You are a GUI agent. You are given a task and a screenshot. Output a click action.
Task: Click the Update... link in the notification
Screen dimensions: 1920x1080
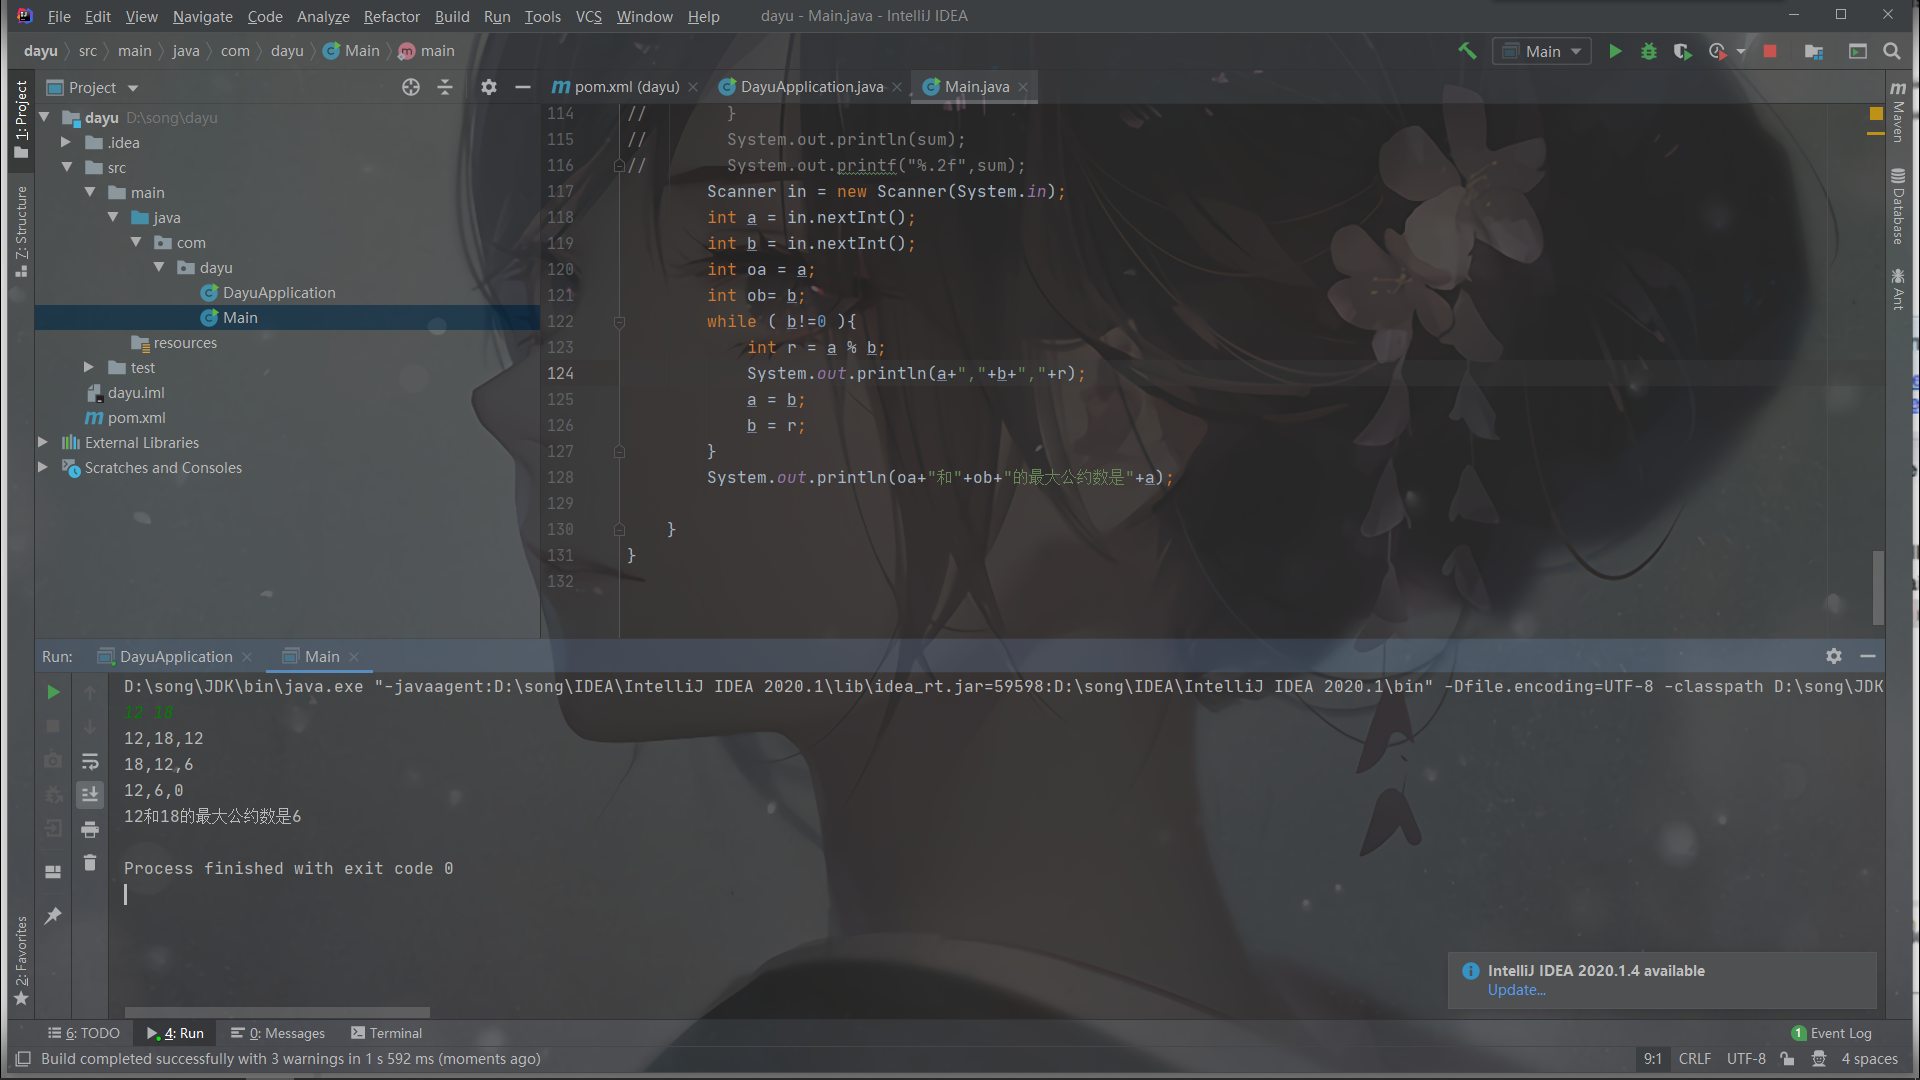click(1516, 990)
